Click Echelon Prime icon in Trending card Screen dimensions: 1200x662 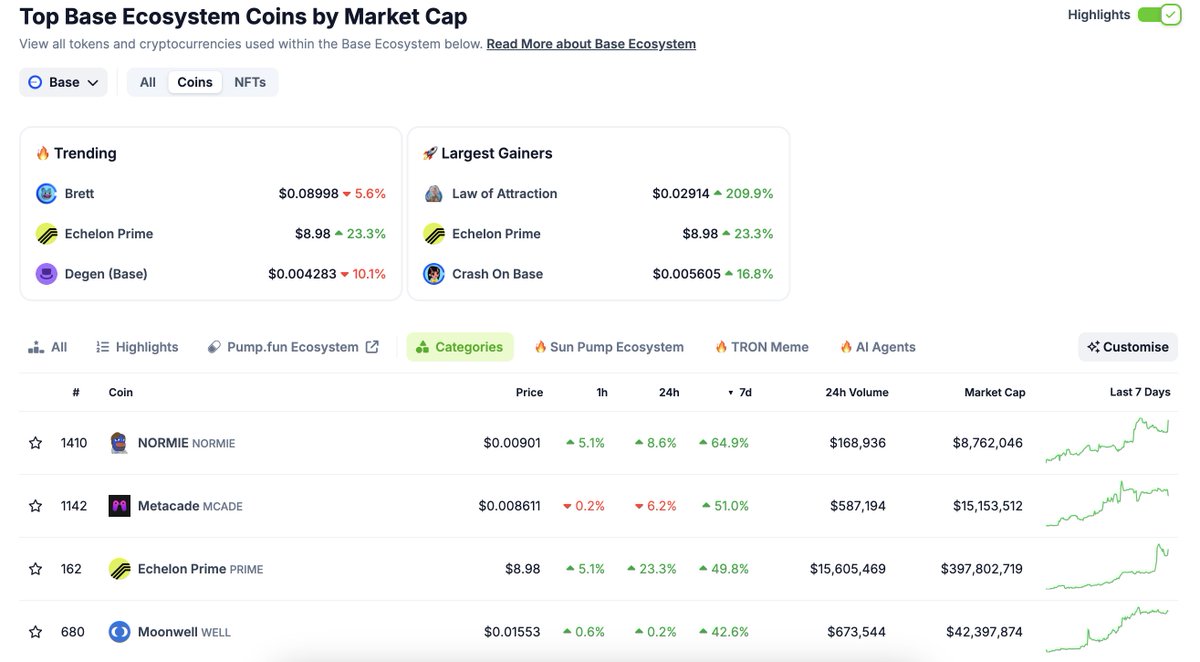pos(46,234)
